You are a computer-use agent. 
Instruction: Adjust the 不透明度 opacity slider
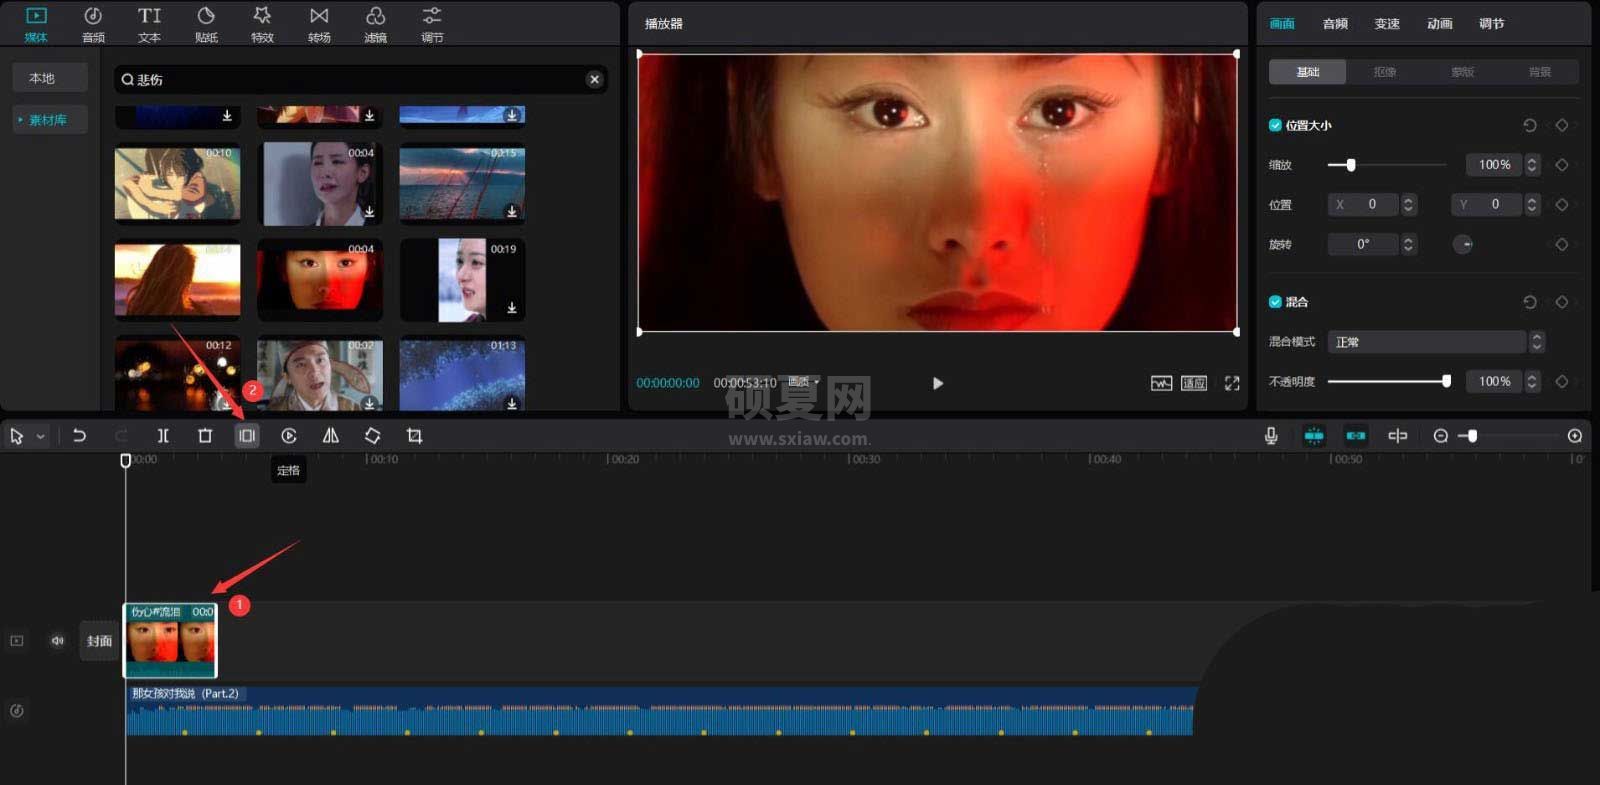click(x=1388, y=381)
